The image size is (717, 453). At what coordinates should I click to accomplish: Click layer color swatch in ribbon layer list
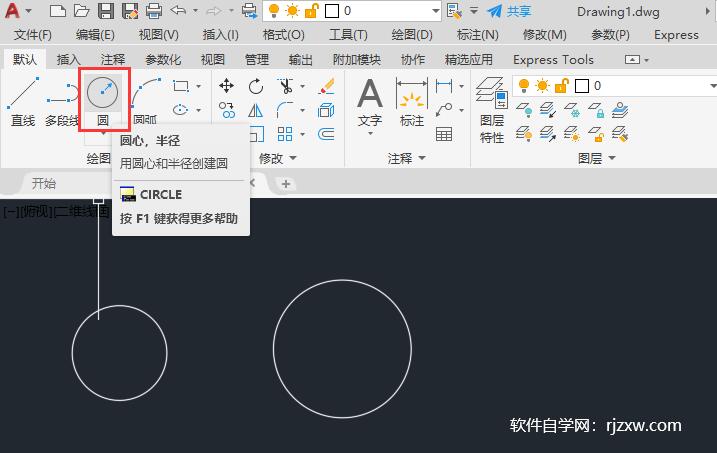tap(582, 86)
